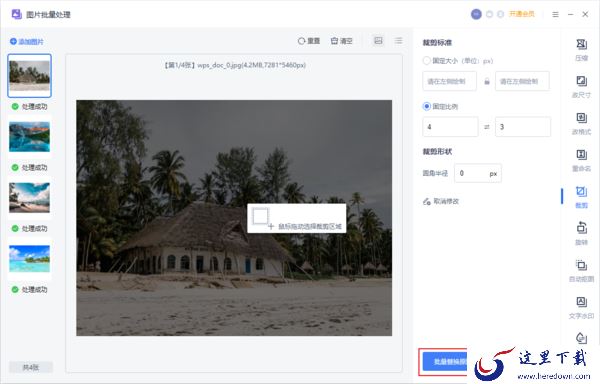The height and width of the screenshot is (384, 600).
Task: Click the gray icon just before 开通会员
Action: tap(501, 14)
